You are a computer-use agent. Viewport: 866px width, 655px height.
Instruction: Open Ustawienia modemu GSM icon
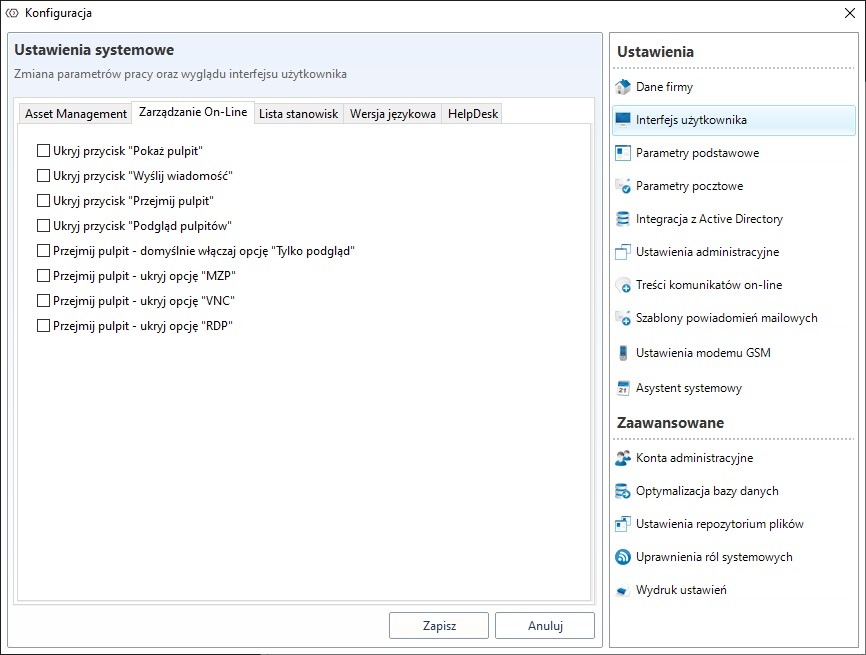(623, 353)
